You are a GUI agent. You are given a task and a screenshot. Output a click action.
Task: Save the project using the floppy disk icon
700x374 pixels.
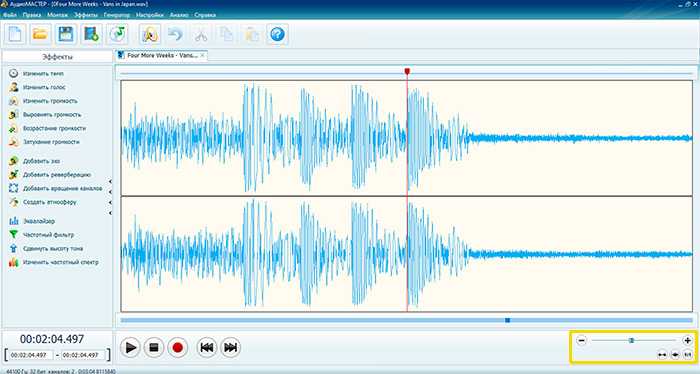pos(66,34)
